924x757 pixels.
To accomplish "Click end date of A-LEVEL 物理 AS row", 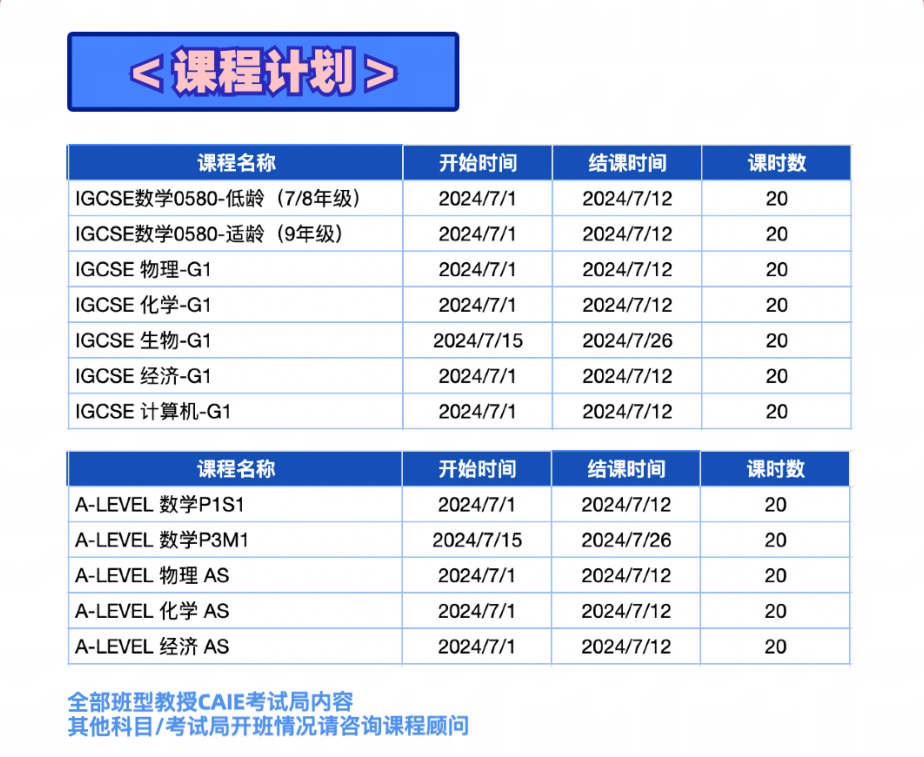I will (626, 576).
